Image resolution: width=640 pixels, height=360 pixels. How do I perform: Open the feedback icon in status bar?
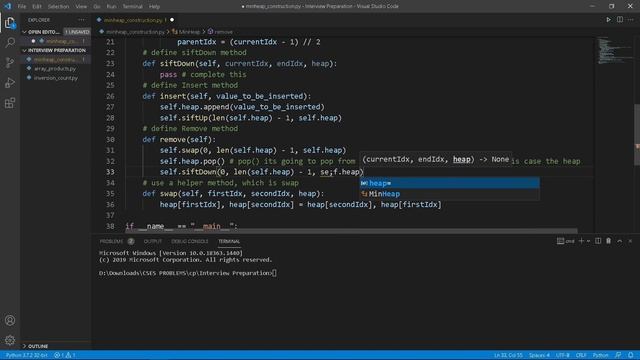[x=618, y=355]
